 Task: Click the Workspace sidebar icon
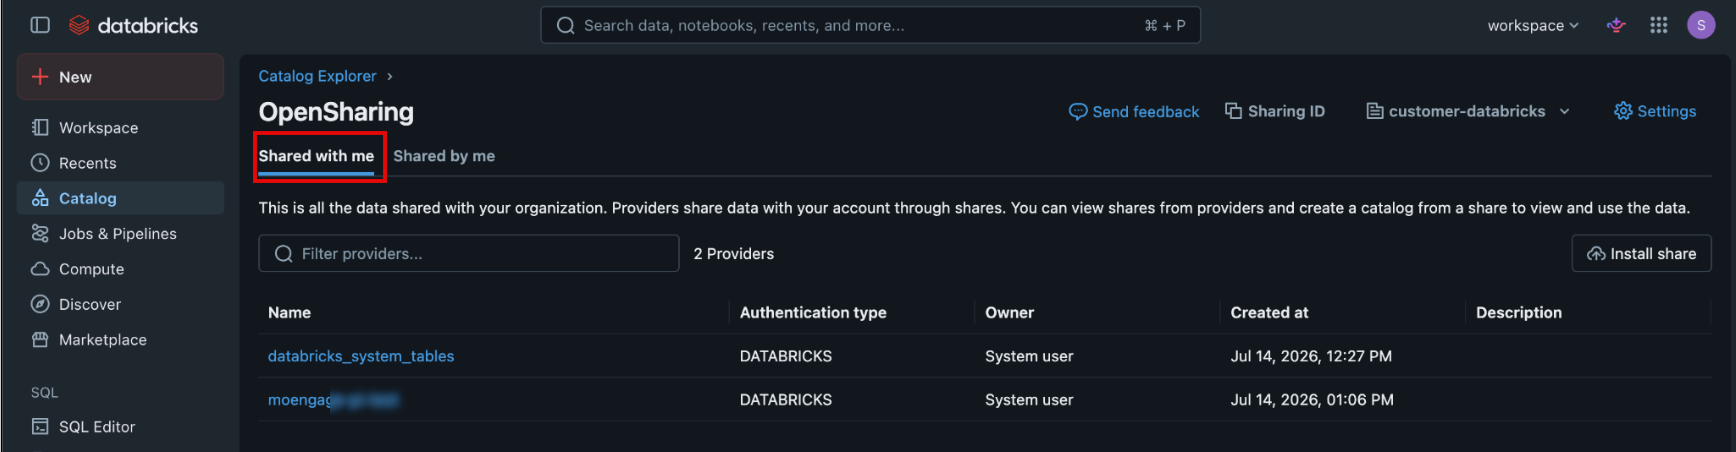pos(40,127)
